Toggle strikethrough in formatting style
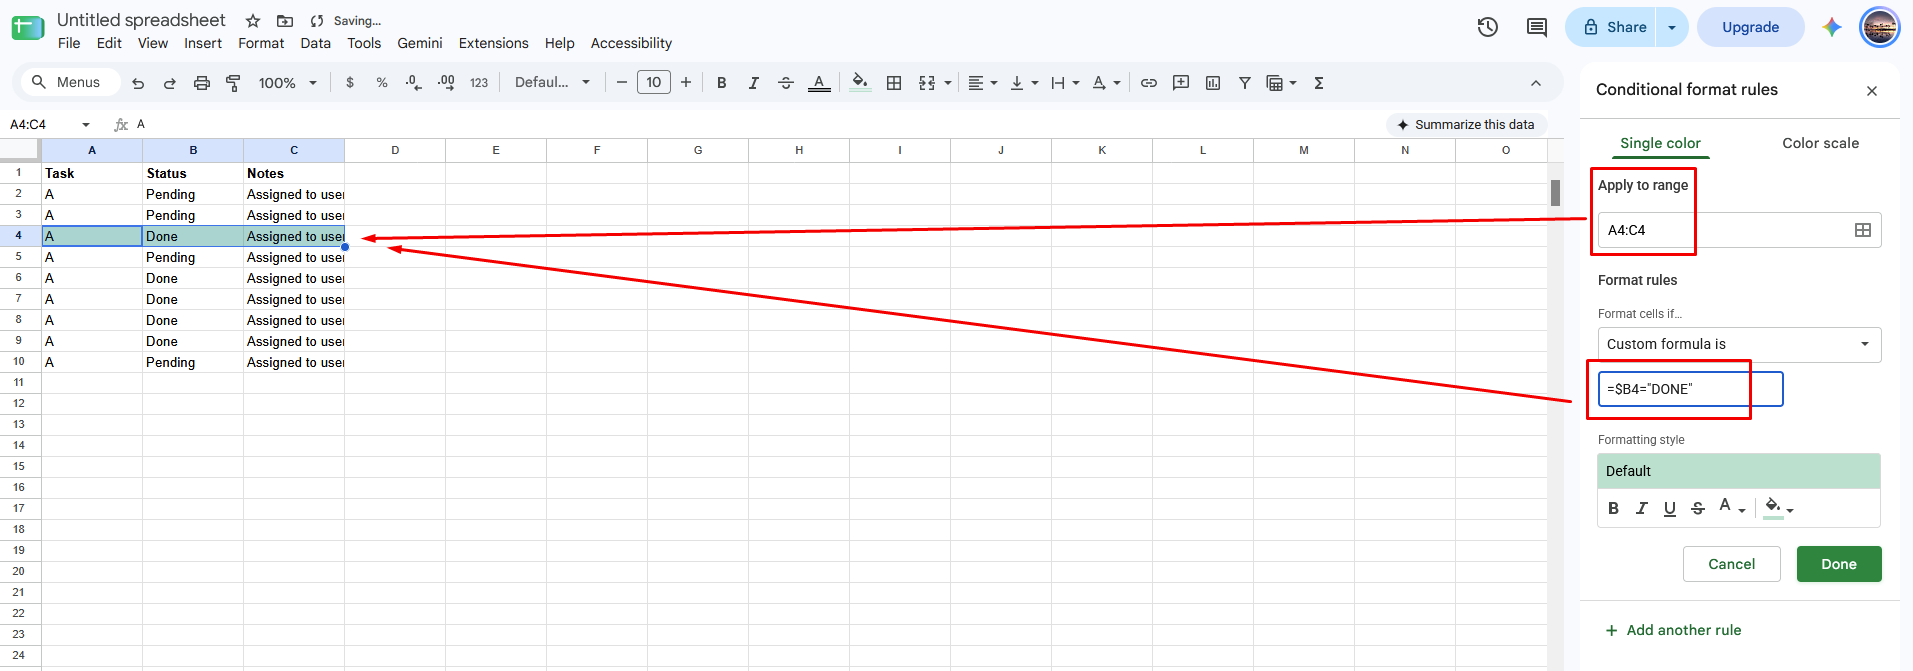 pos(1698,508)
